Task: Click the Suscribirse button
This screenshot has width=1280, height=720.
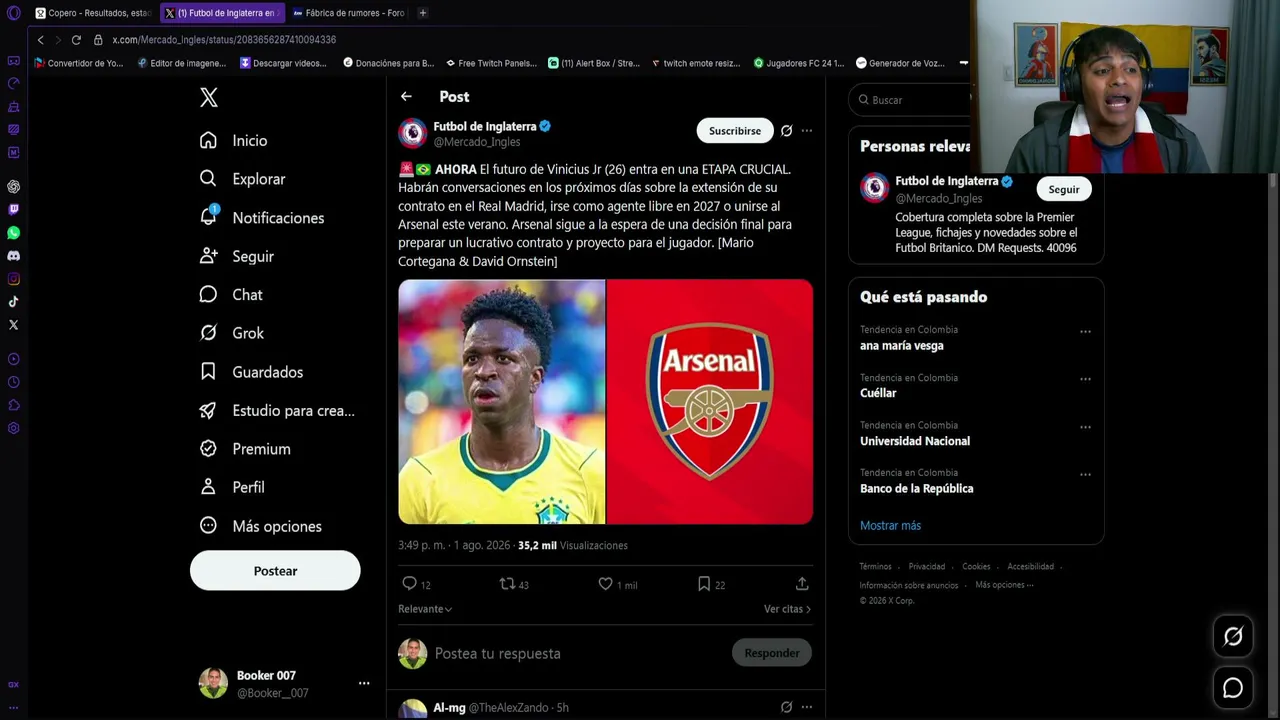Action: coord(735,131)
